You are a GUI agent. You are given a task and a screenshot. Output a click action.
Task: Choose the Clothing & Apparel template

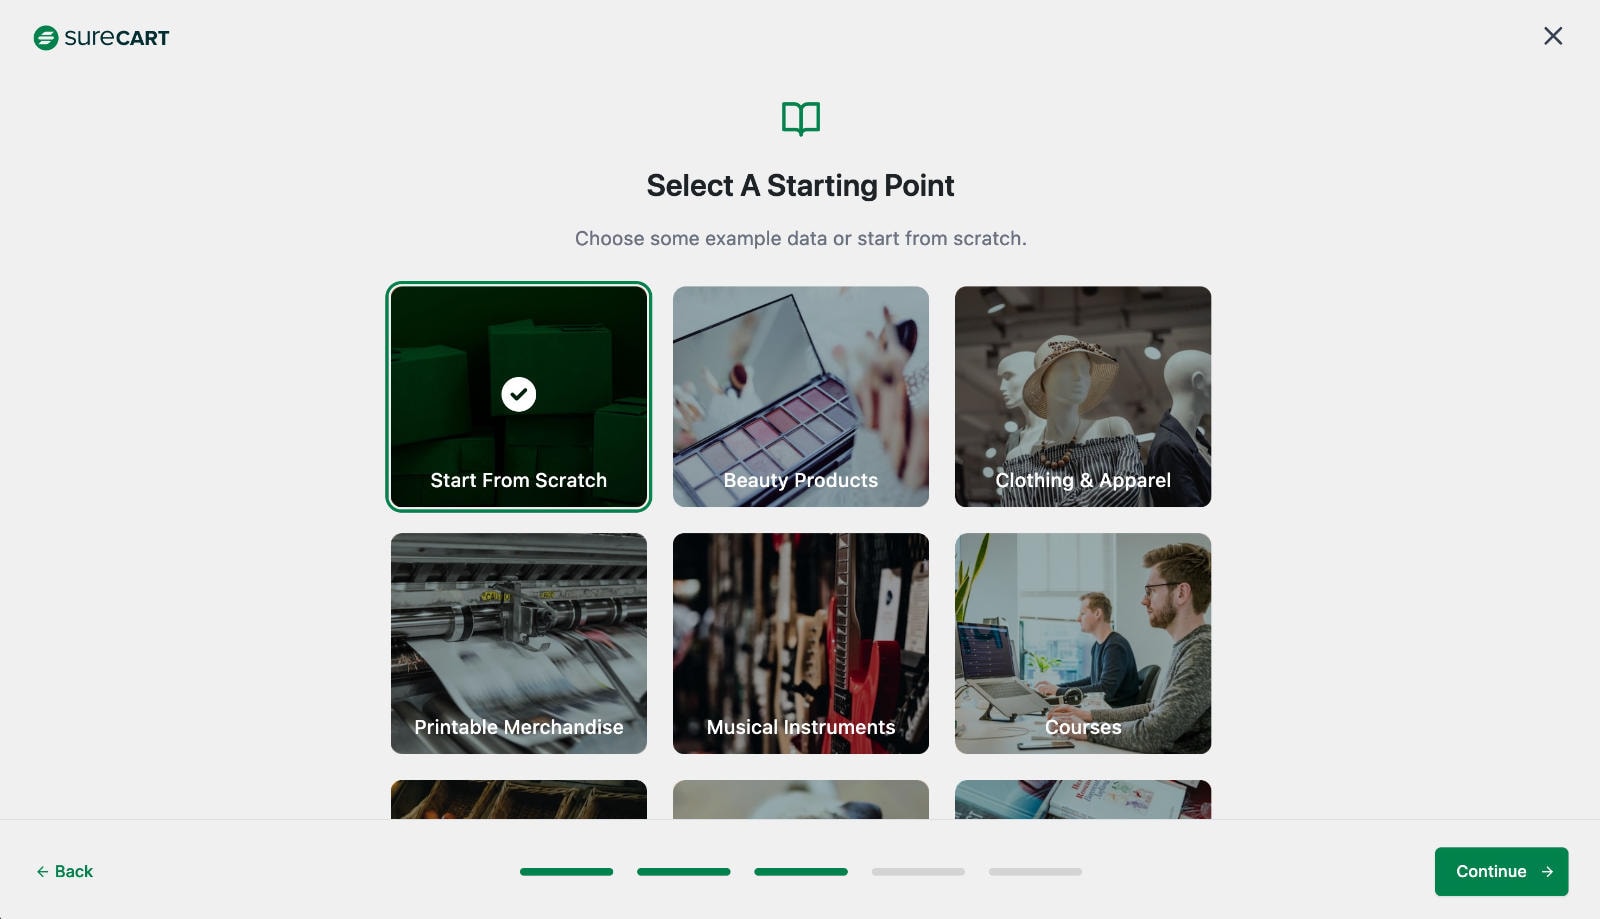point(1083,397)
